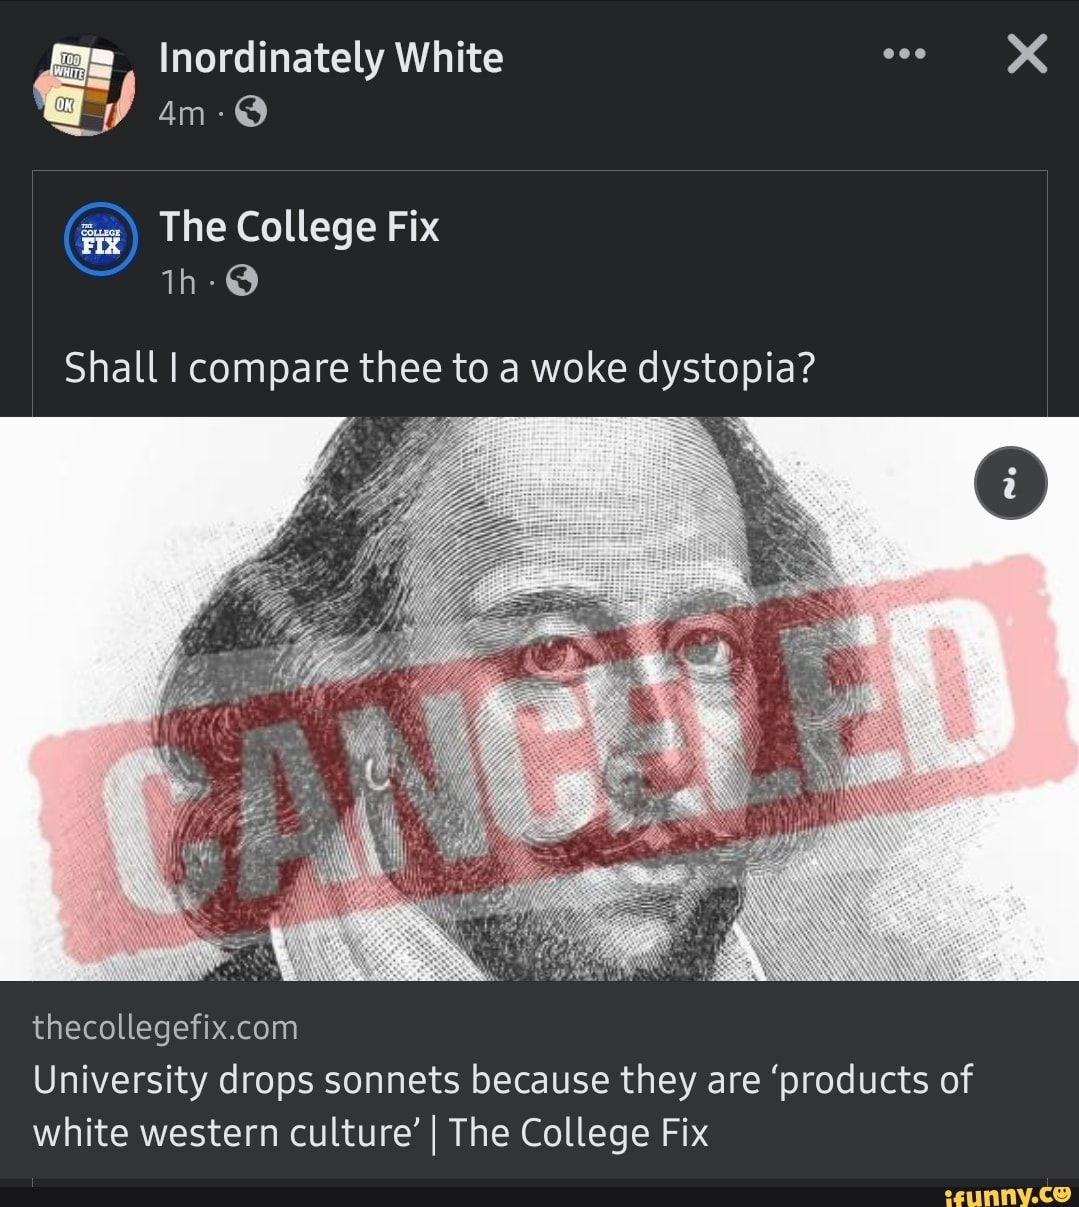1079x1207 pixels.
Task: Click the 1h shared post timestamp
Action: (179, 283)
